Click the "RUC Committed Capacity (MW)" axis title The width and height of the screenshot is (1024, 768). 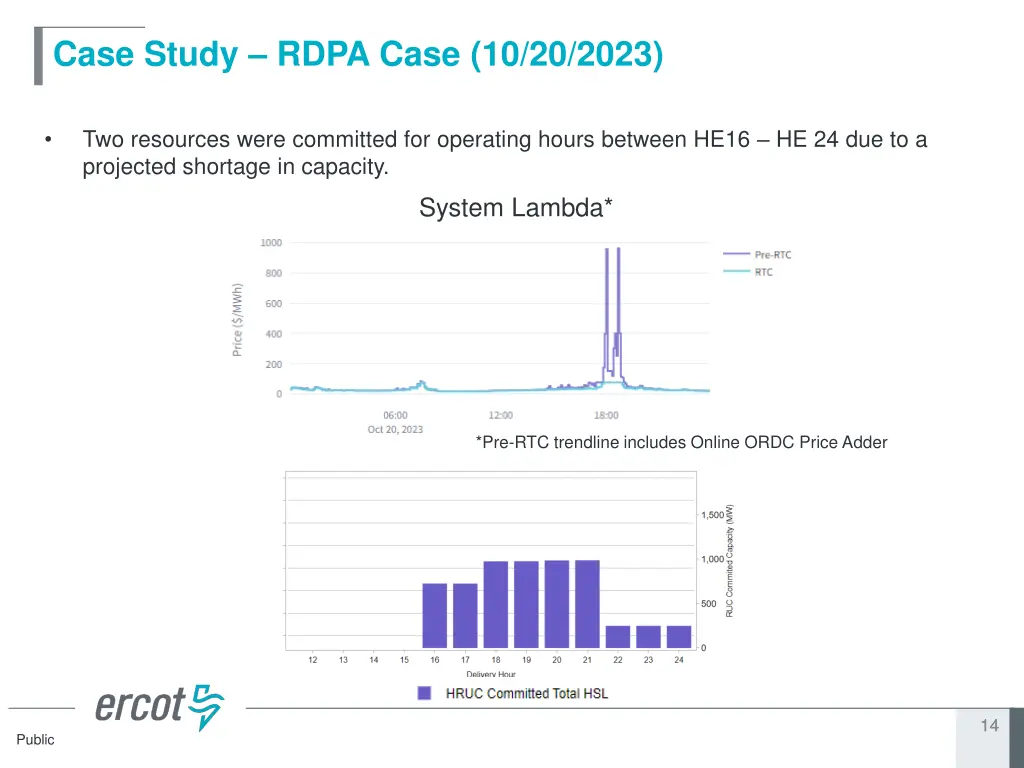730,560
